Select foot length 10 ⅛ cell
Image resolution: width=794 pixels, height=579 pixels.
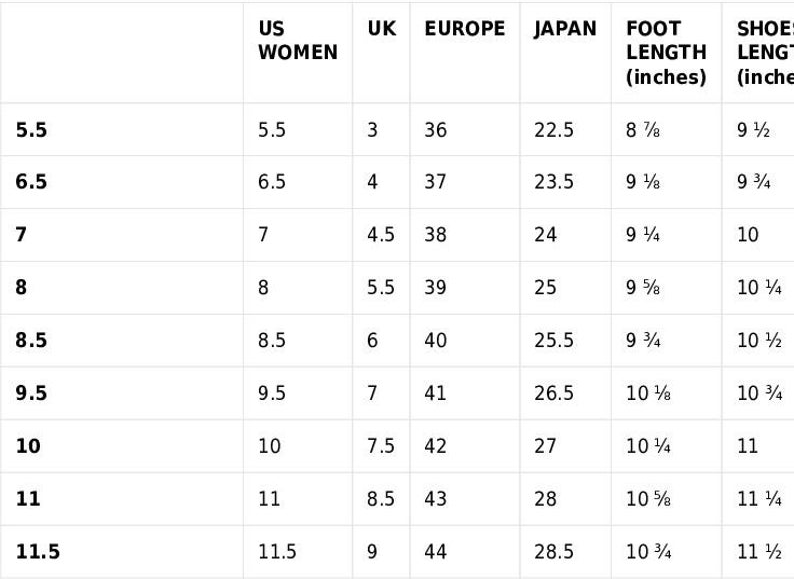coord(648,394)
